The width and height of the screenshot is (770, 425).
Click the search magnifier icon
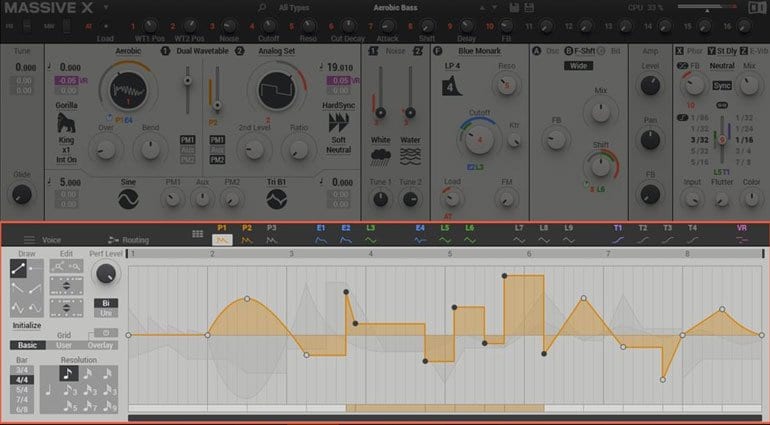[262, 7]
